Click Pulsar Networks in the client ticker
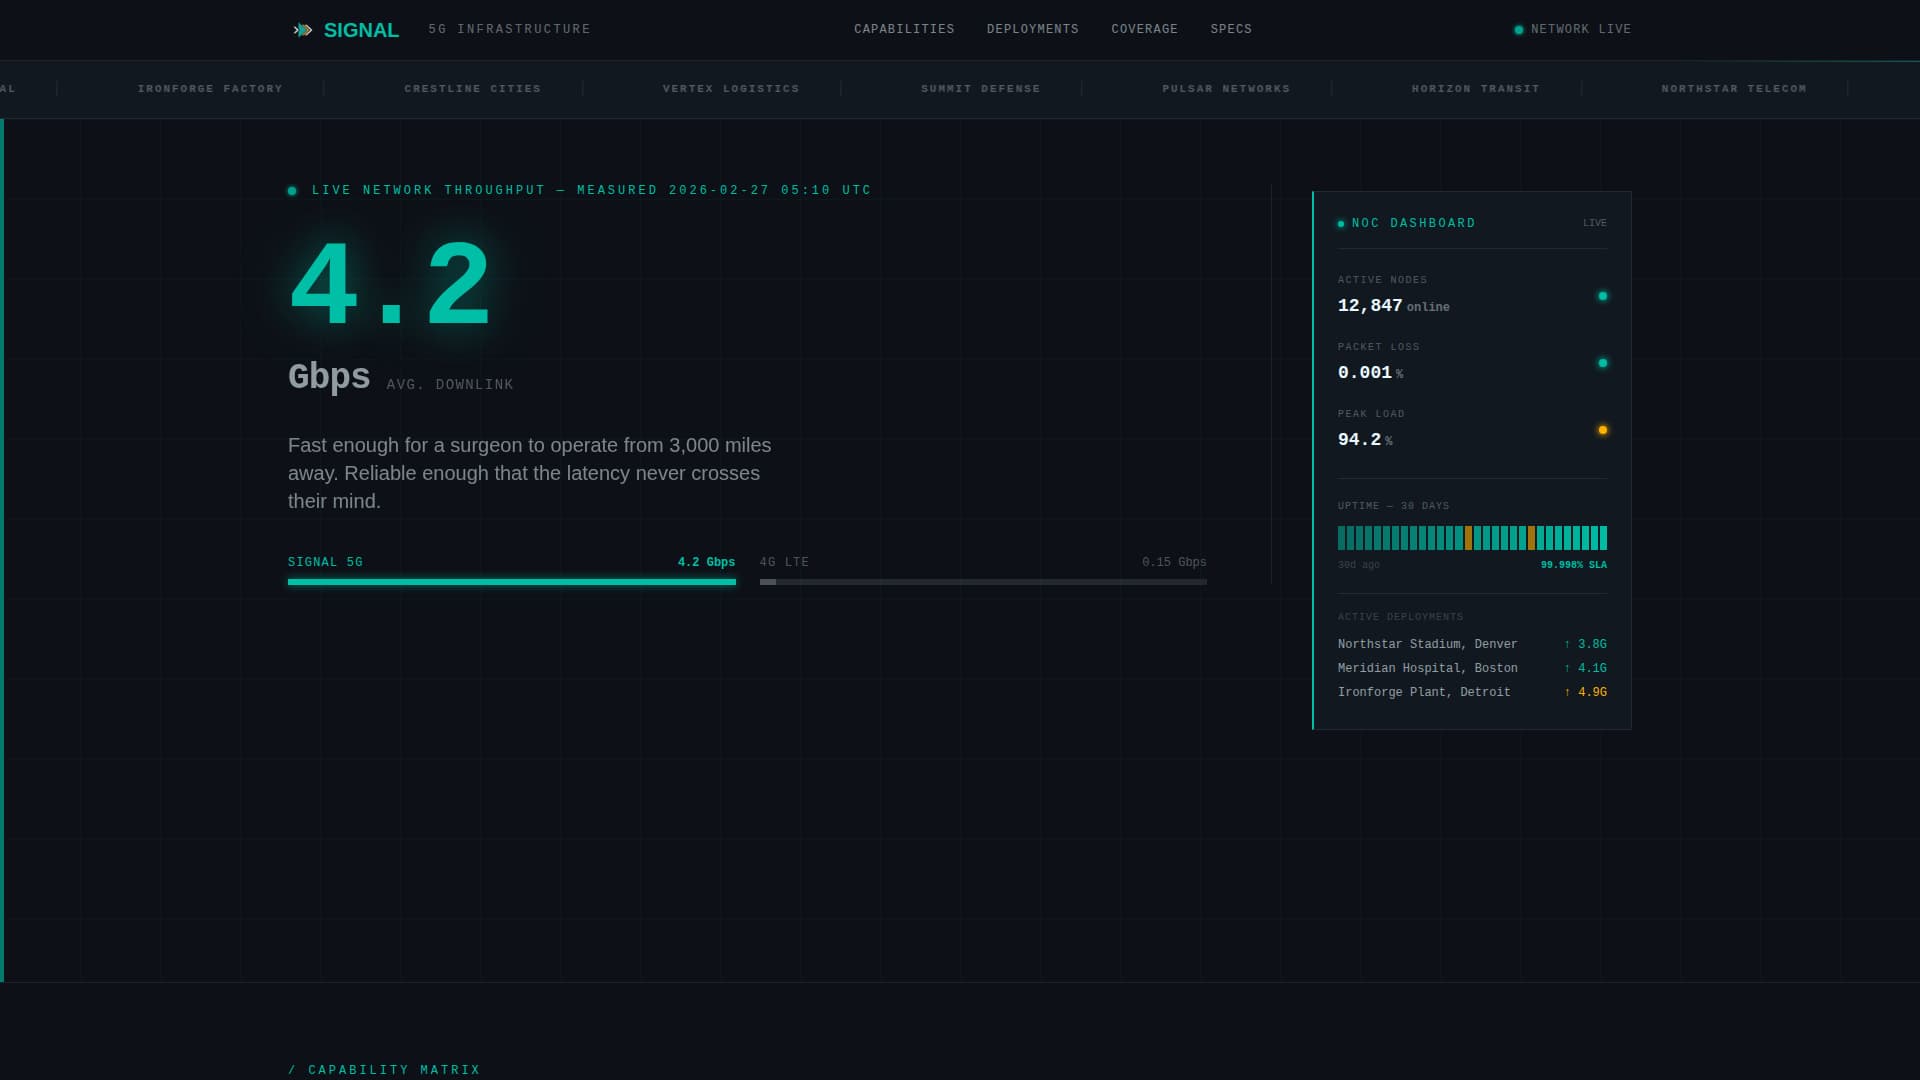Image resolution: width=1920 pixels, height=1080 pixels. [1225, 89]
